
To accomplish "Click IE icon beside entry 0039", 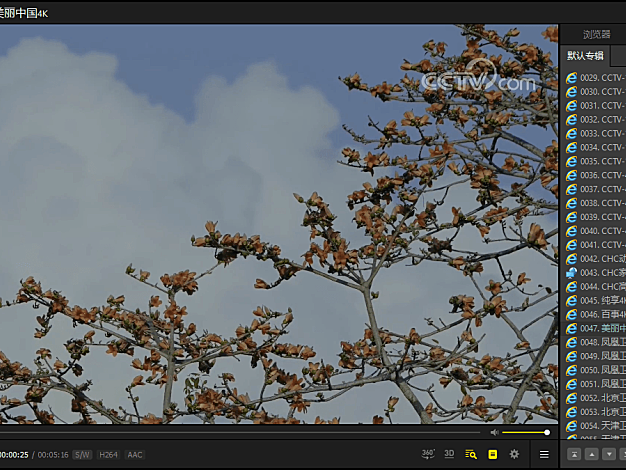I will coord(571,217).
